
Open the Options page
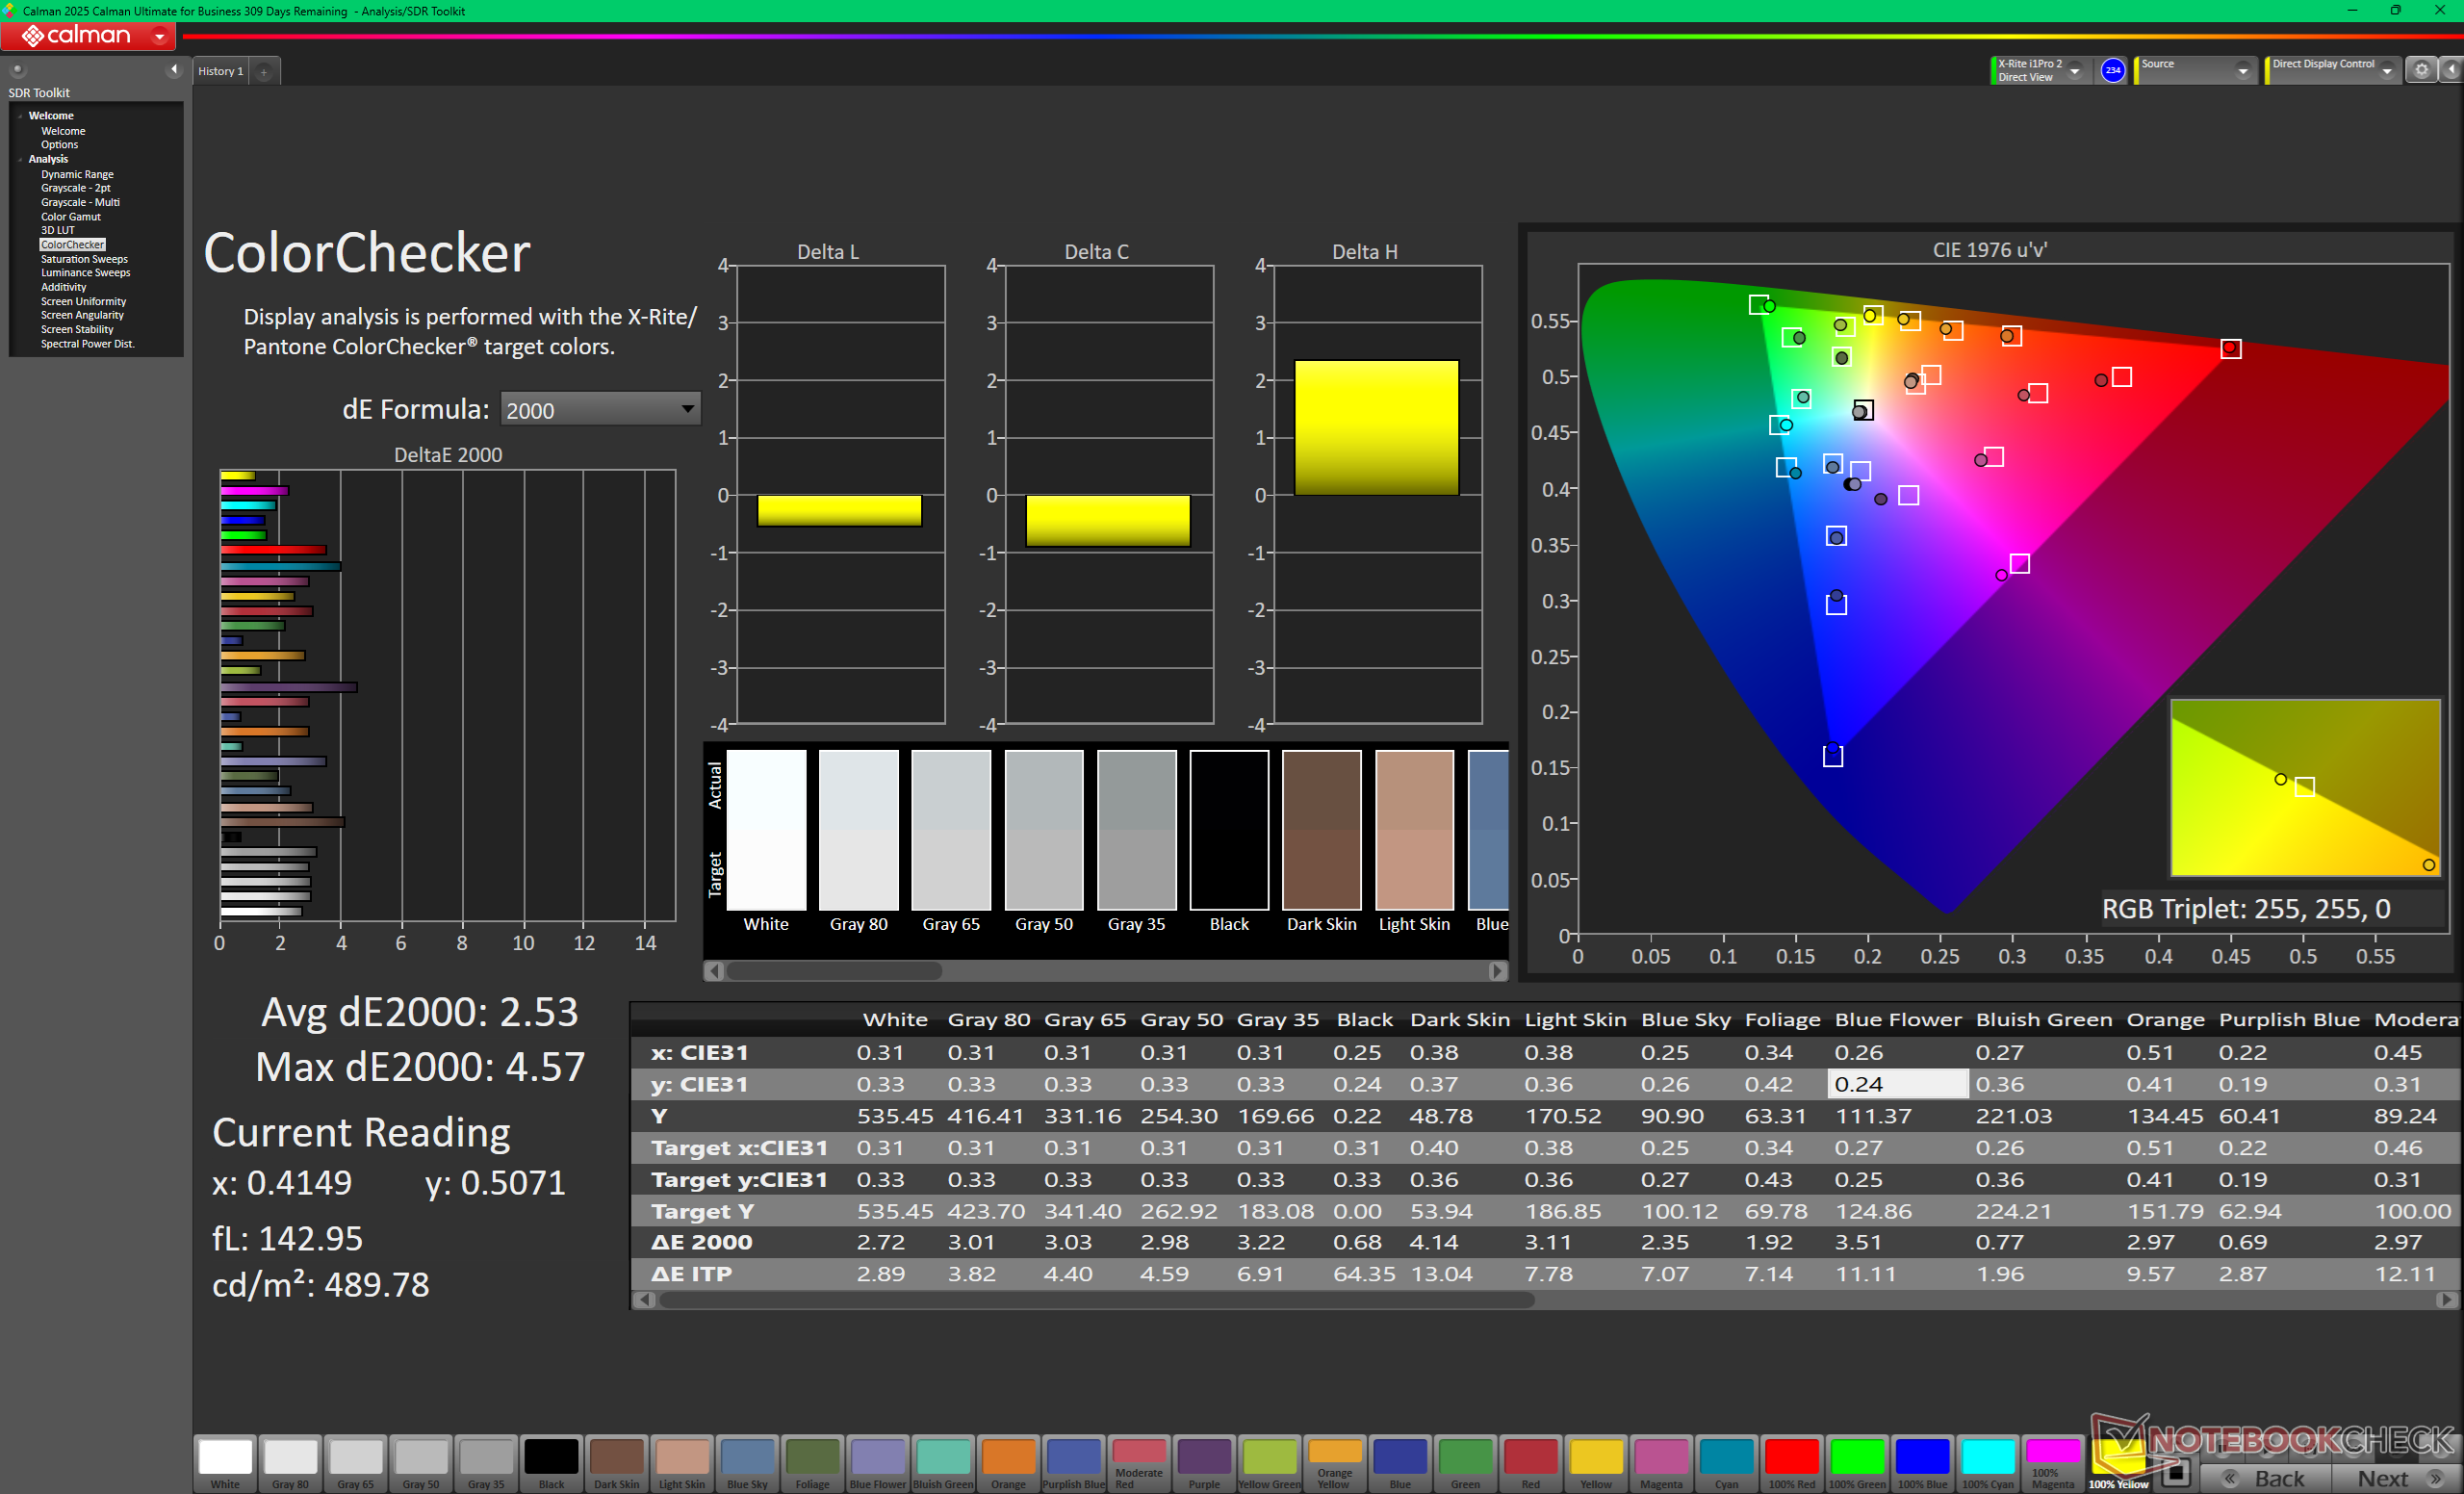59,145
